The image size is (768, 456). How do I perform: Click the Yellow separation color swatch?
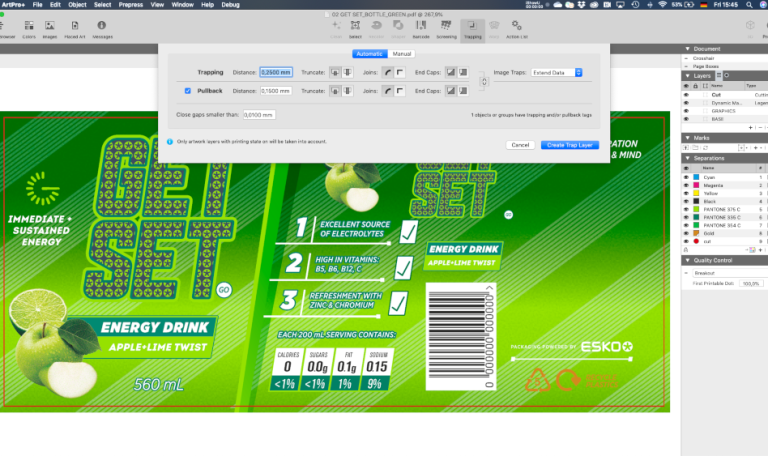tap(696, 193)
